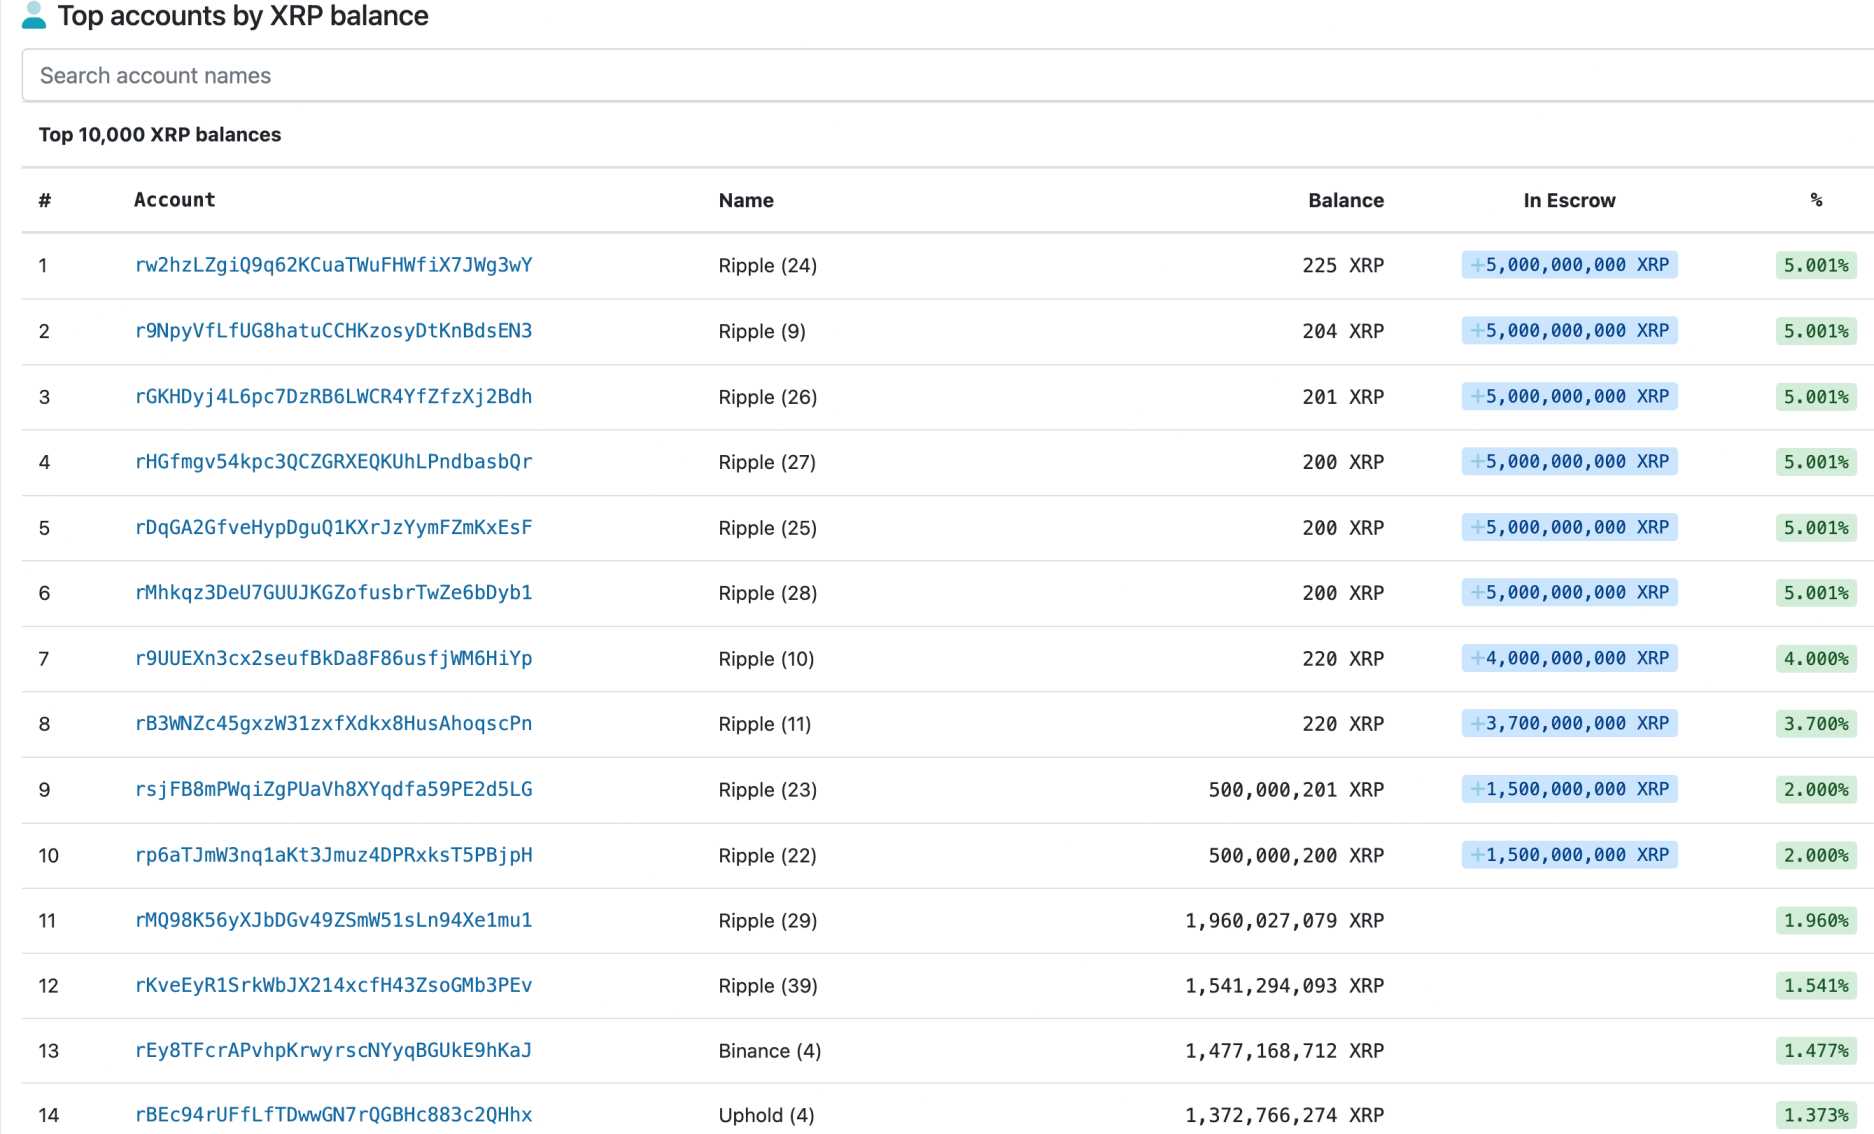Click the 1,477,168,712 XRP balance

pos(1285,1051)
